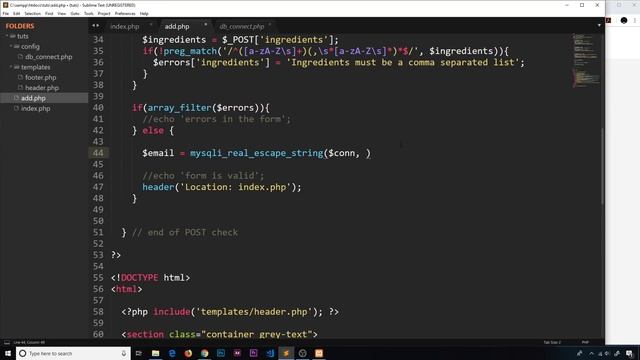Toggle the status bar panel switcher icon
The width and height of the screenshot is (640, 360).
(7, 342)
